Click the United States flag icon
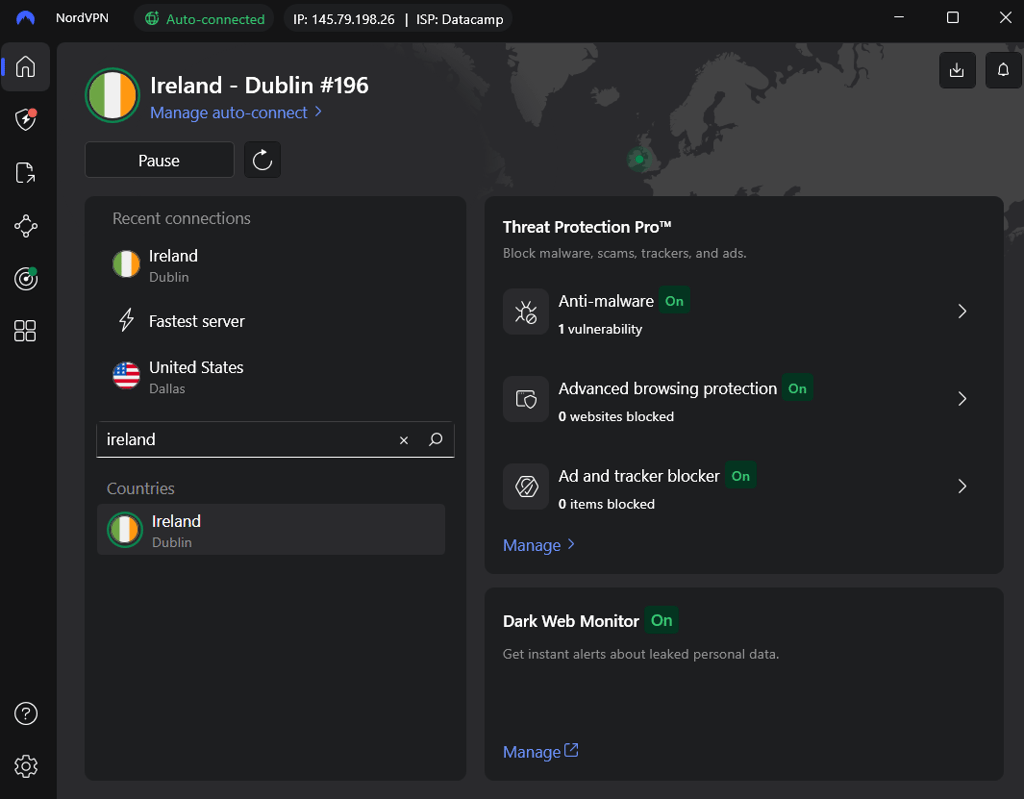The width and height of the screenshot is (1024, 799). tap(126, 376)
